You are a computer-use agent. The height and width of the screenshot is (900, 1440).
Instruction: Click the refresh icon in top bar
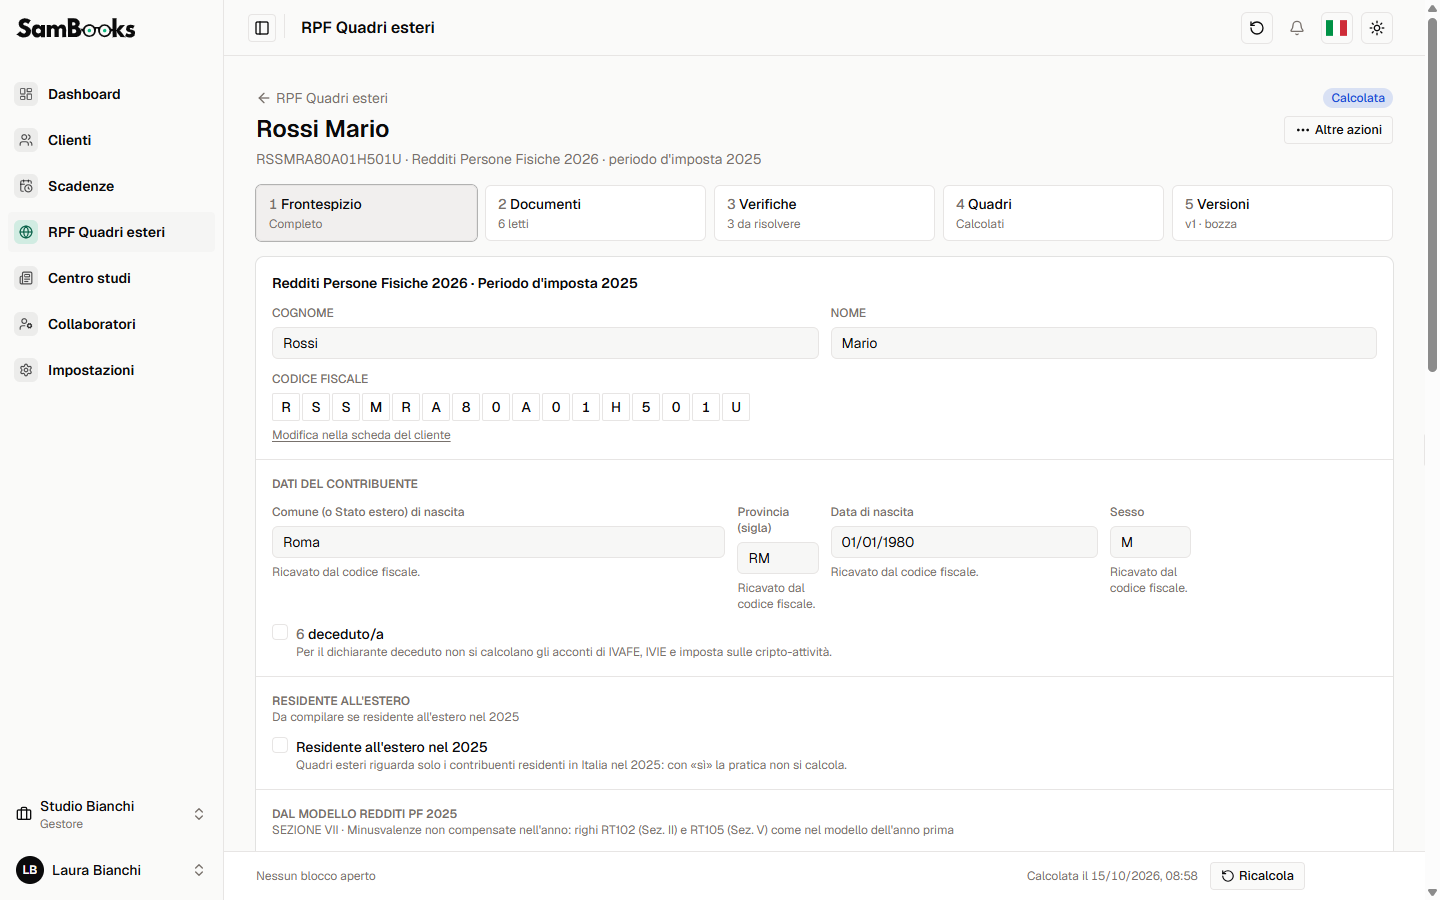coord(1257,28)
